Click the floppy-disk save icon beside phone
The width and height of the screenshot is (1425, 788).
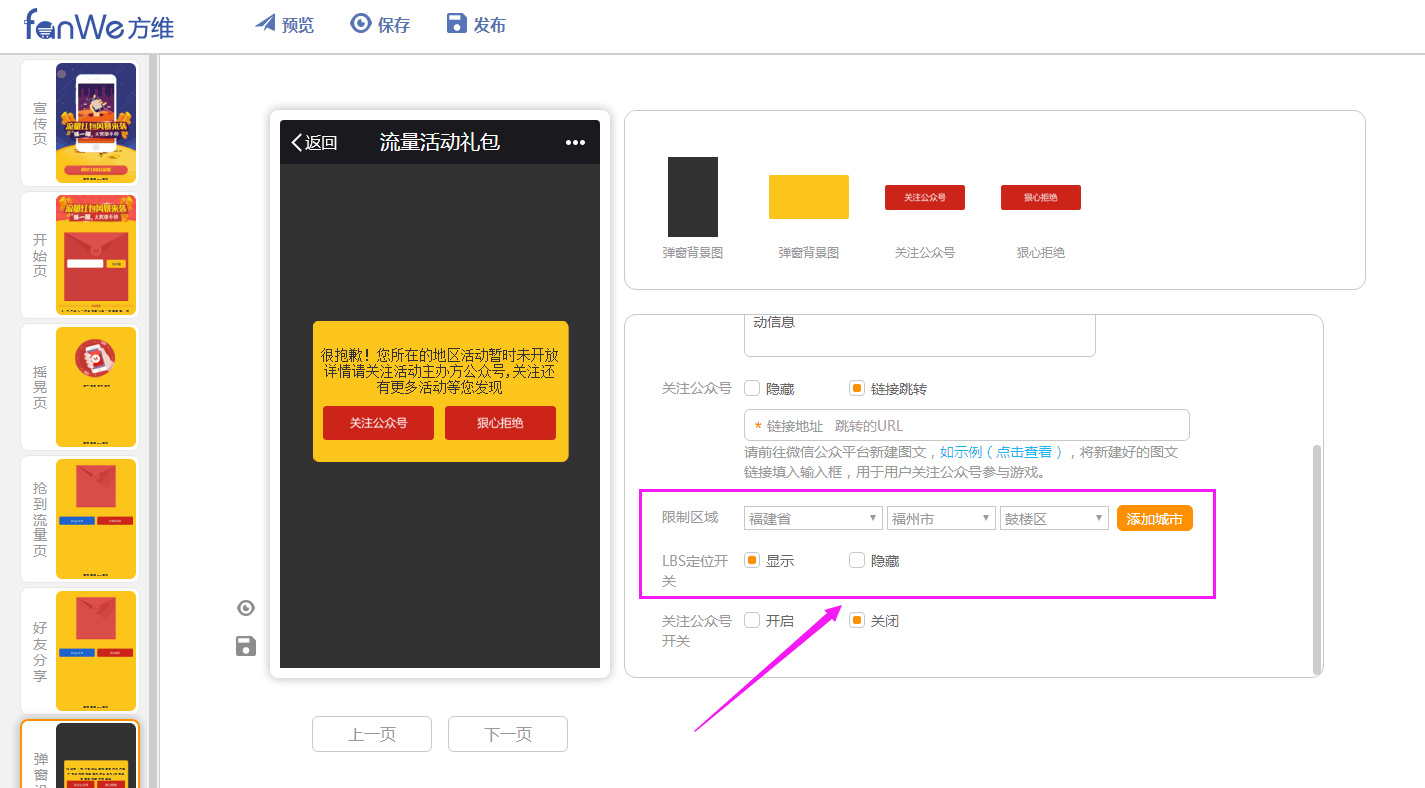click(246, 646)
